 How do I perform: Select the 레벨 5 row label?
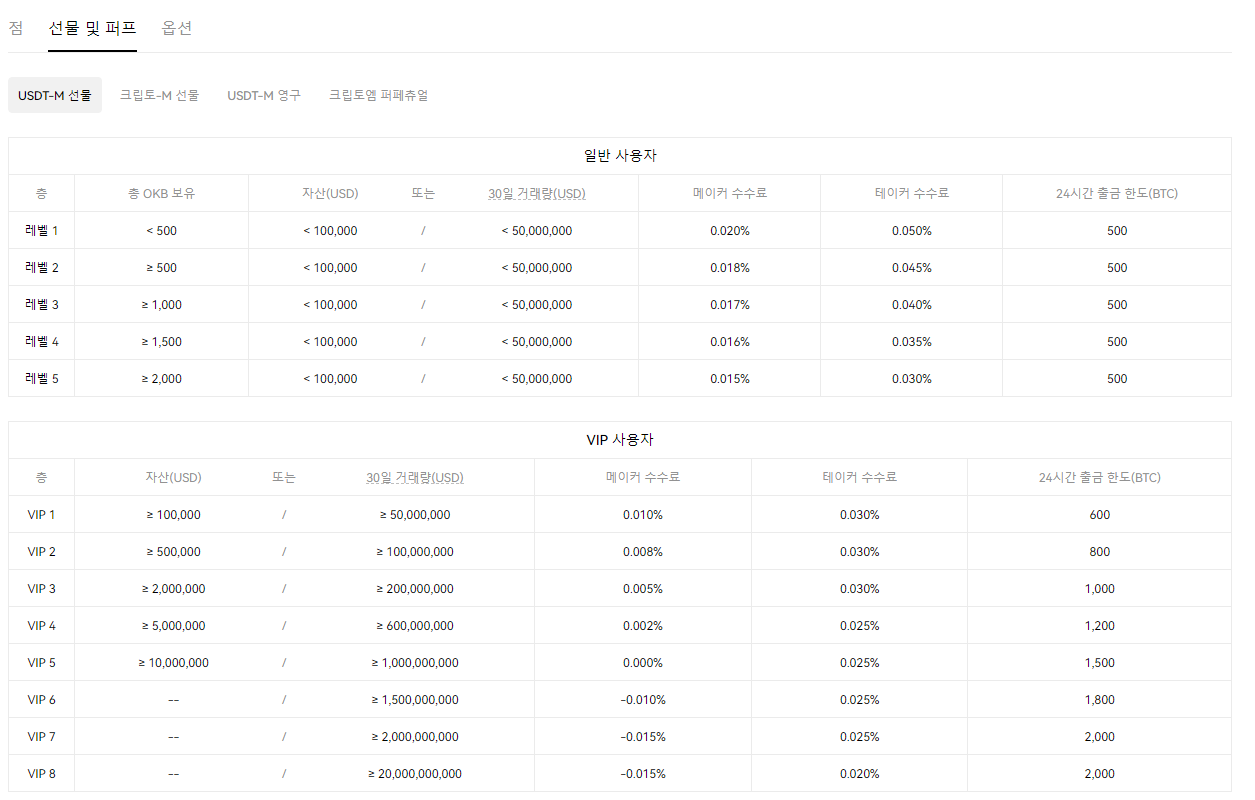coord(42,379)
